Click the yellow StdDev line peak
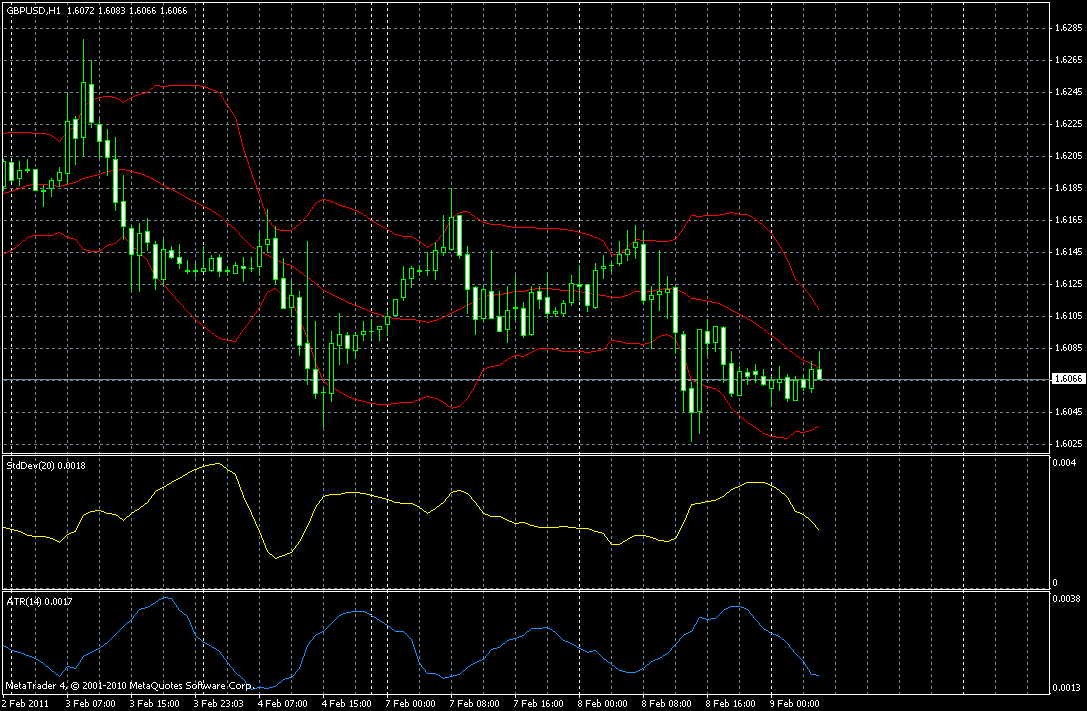This screenshot has width=1087, height=711. (x=218, y=463)
